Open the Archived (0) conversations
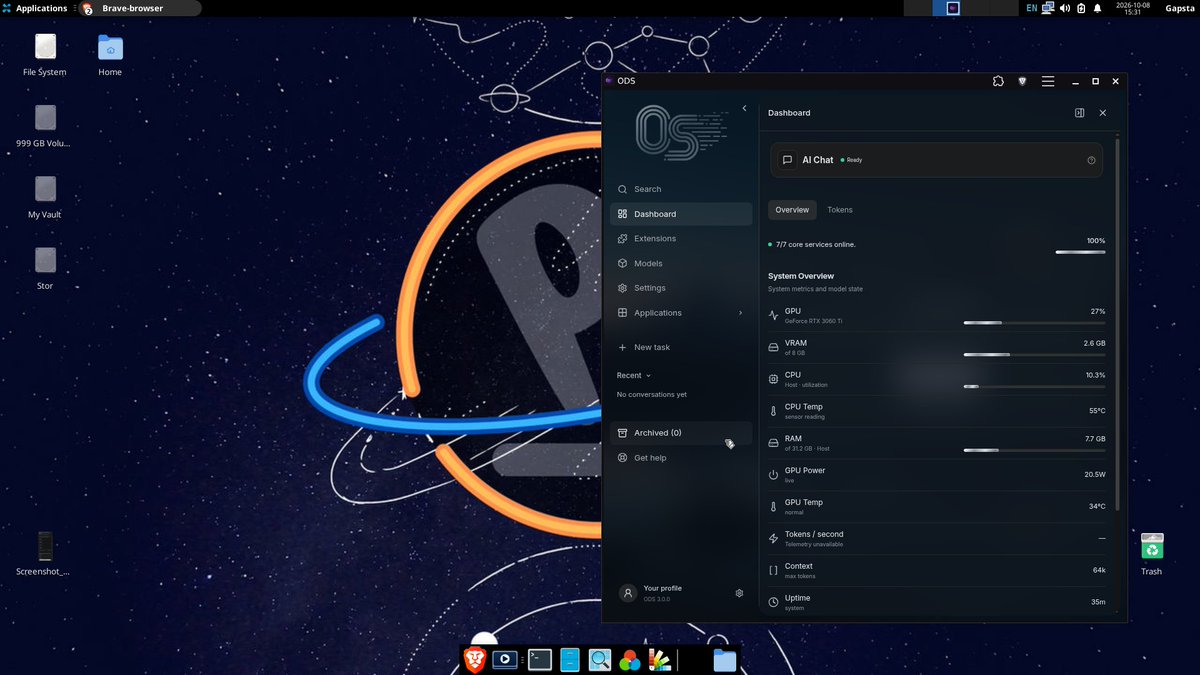The height and width of the screenshot is (675, 1200). coord(681,433)
